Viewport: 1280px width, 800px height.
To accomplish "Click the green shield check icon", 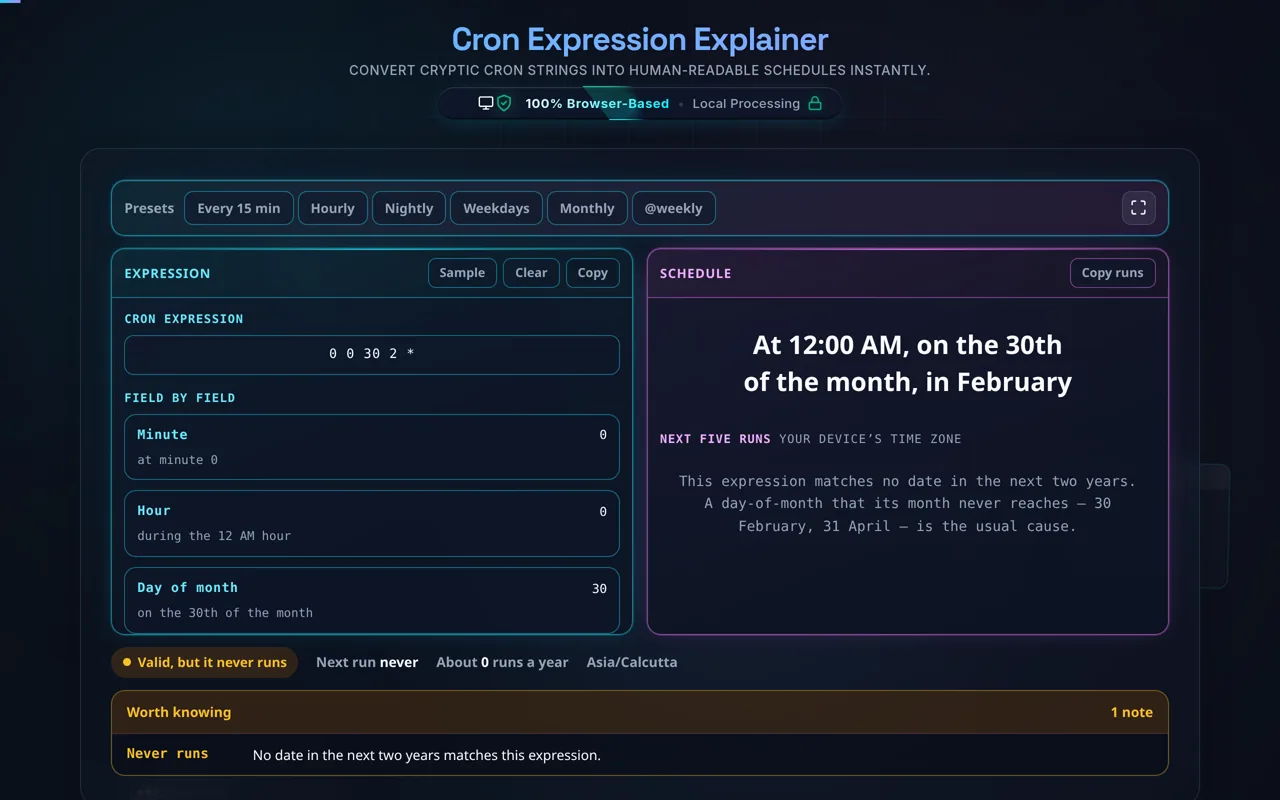I will pyautogui.click(x=504, y=104).
